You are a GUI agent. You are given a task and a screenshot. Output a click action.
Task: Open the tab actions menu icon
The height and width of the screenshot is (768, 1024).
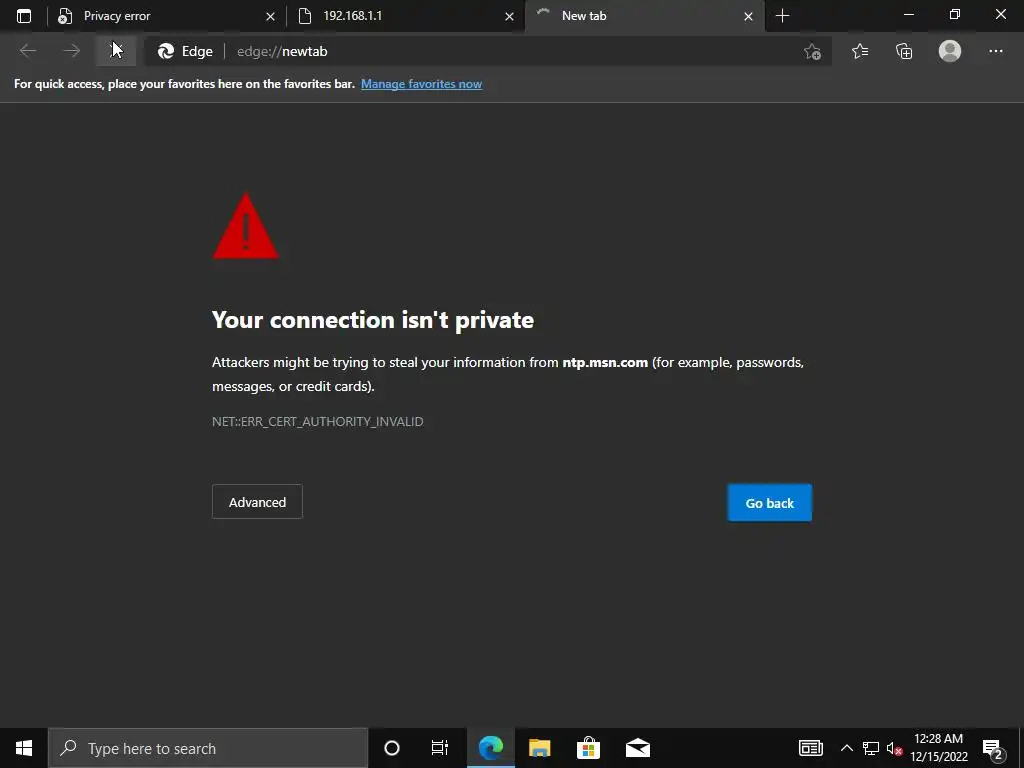(24, 16)
